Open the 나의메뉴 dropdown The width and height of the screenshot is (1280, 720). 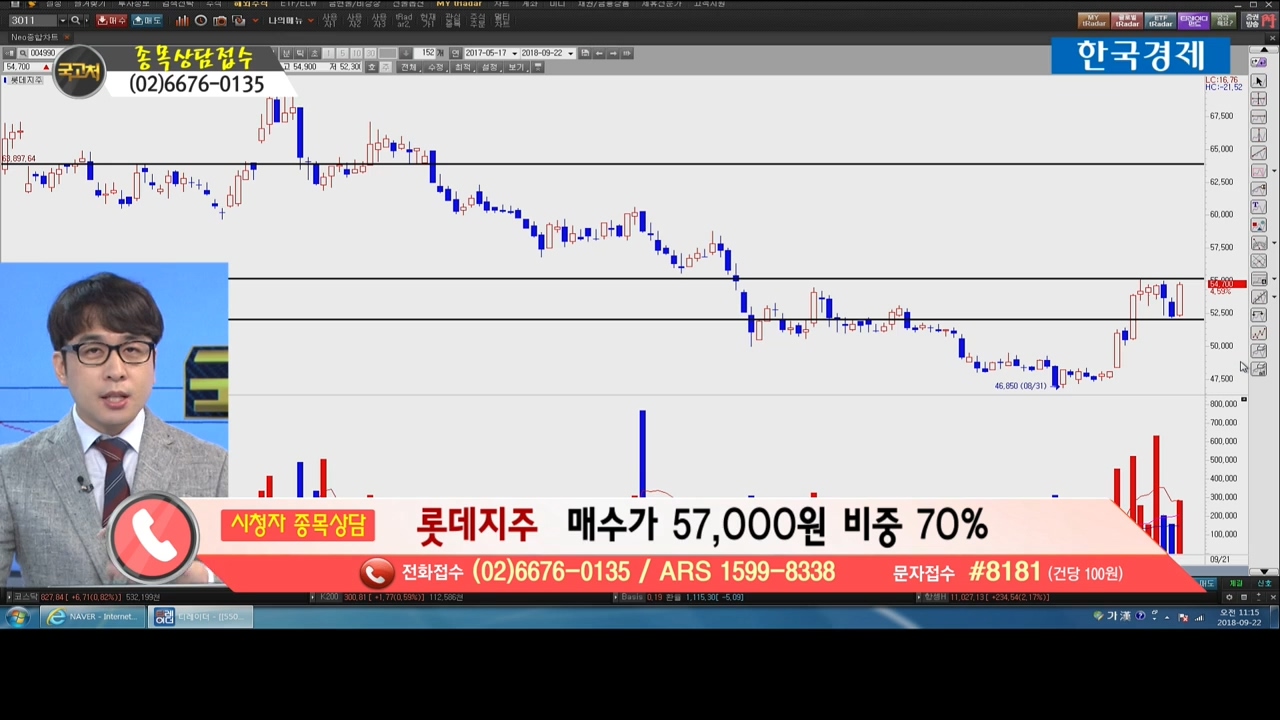(x=289, y=20)
